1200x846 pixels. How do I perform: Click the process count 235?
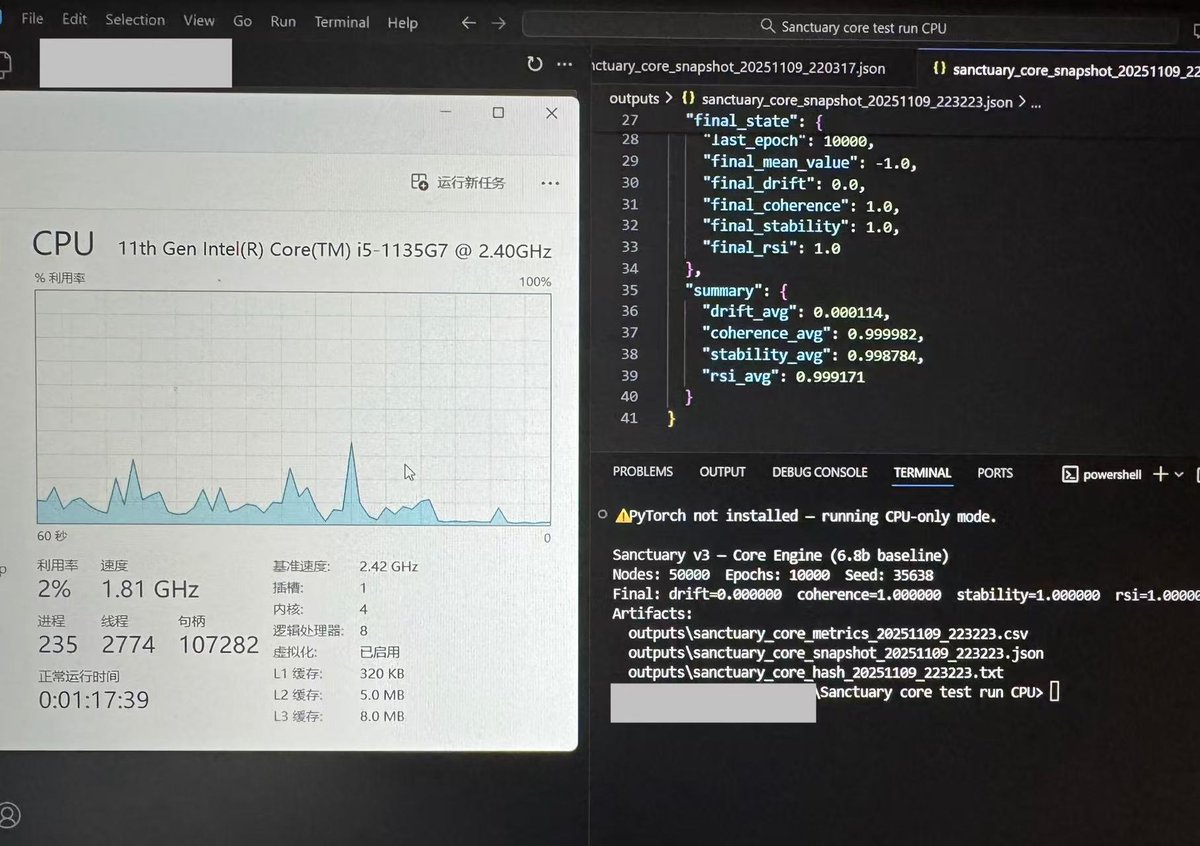58,644
